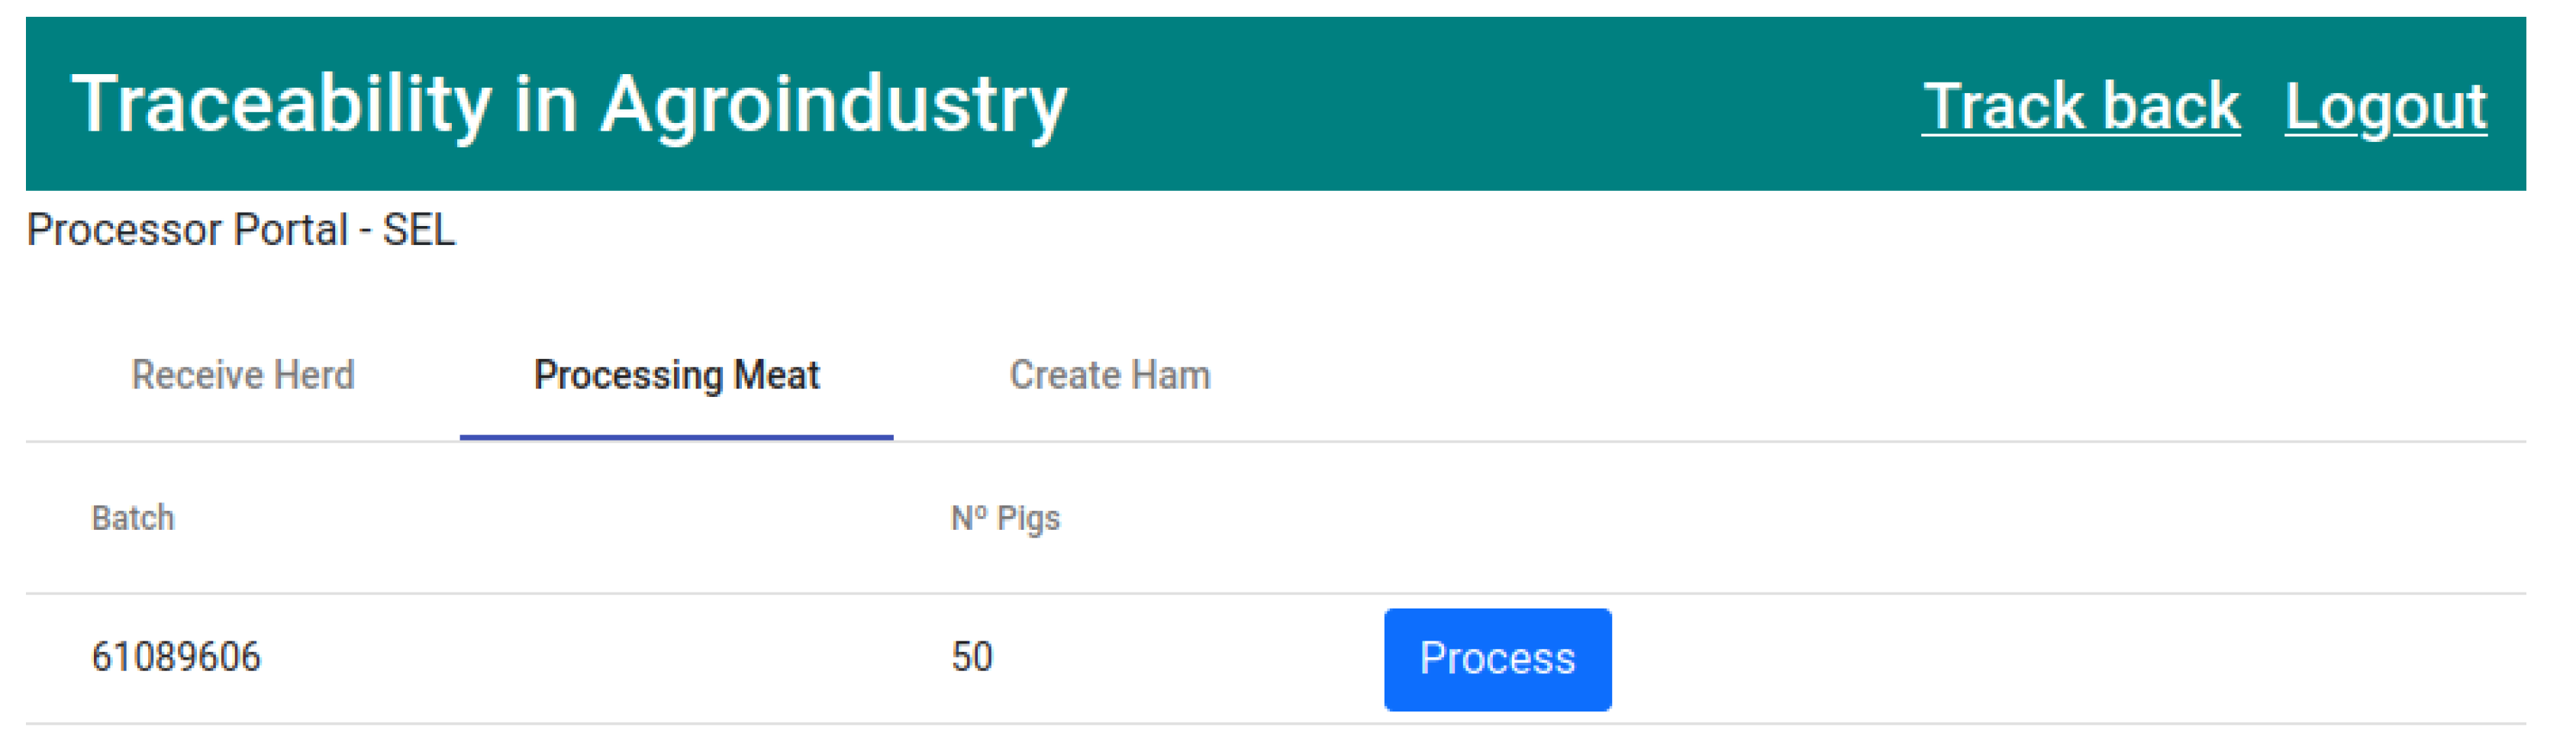Click empty header cell above Process button
Image resolution: width=2576 pixels, height=752 pixels.
click(1497, 518)
